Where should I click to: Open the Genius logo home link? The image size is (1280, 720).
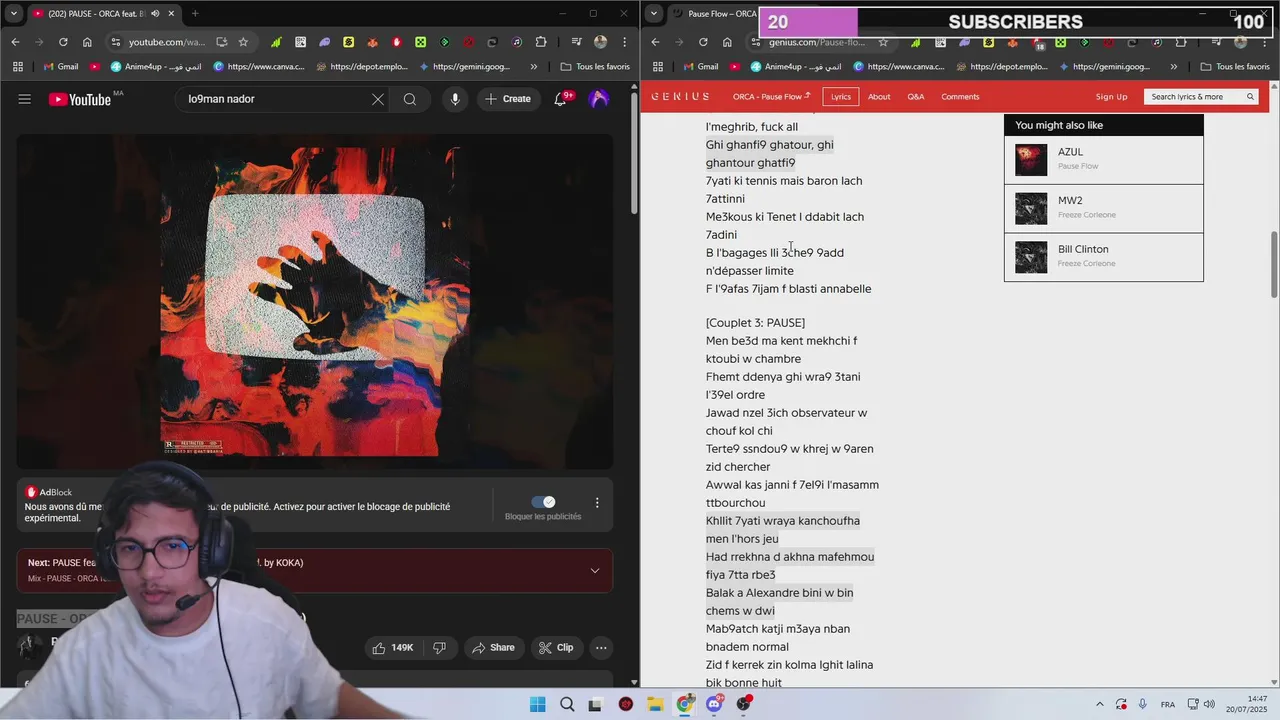click(680, 97)
